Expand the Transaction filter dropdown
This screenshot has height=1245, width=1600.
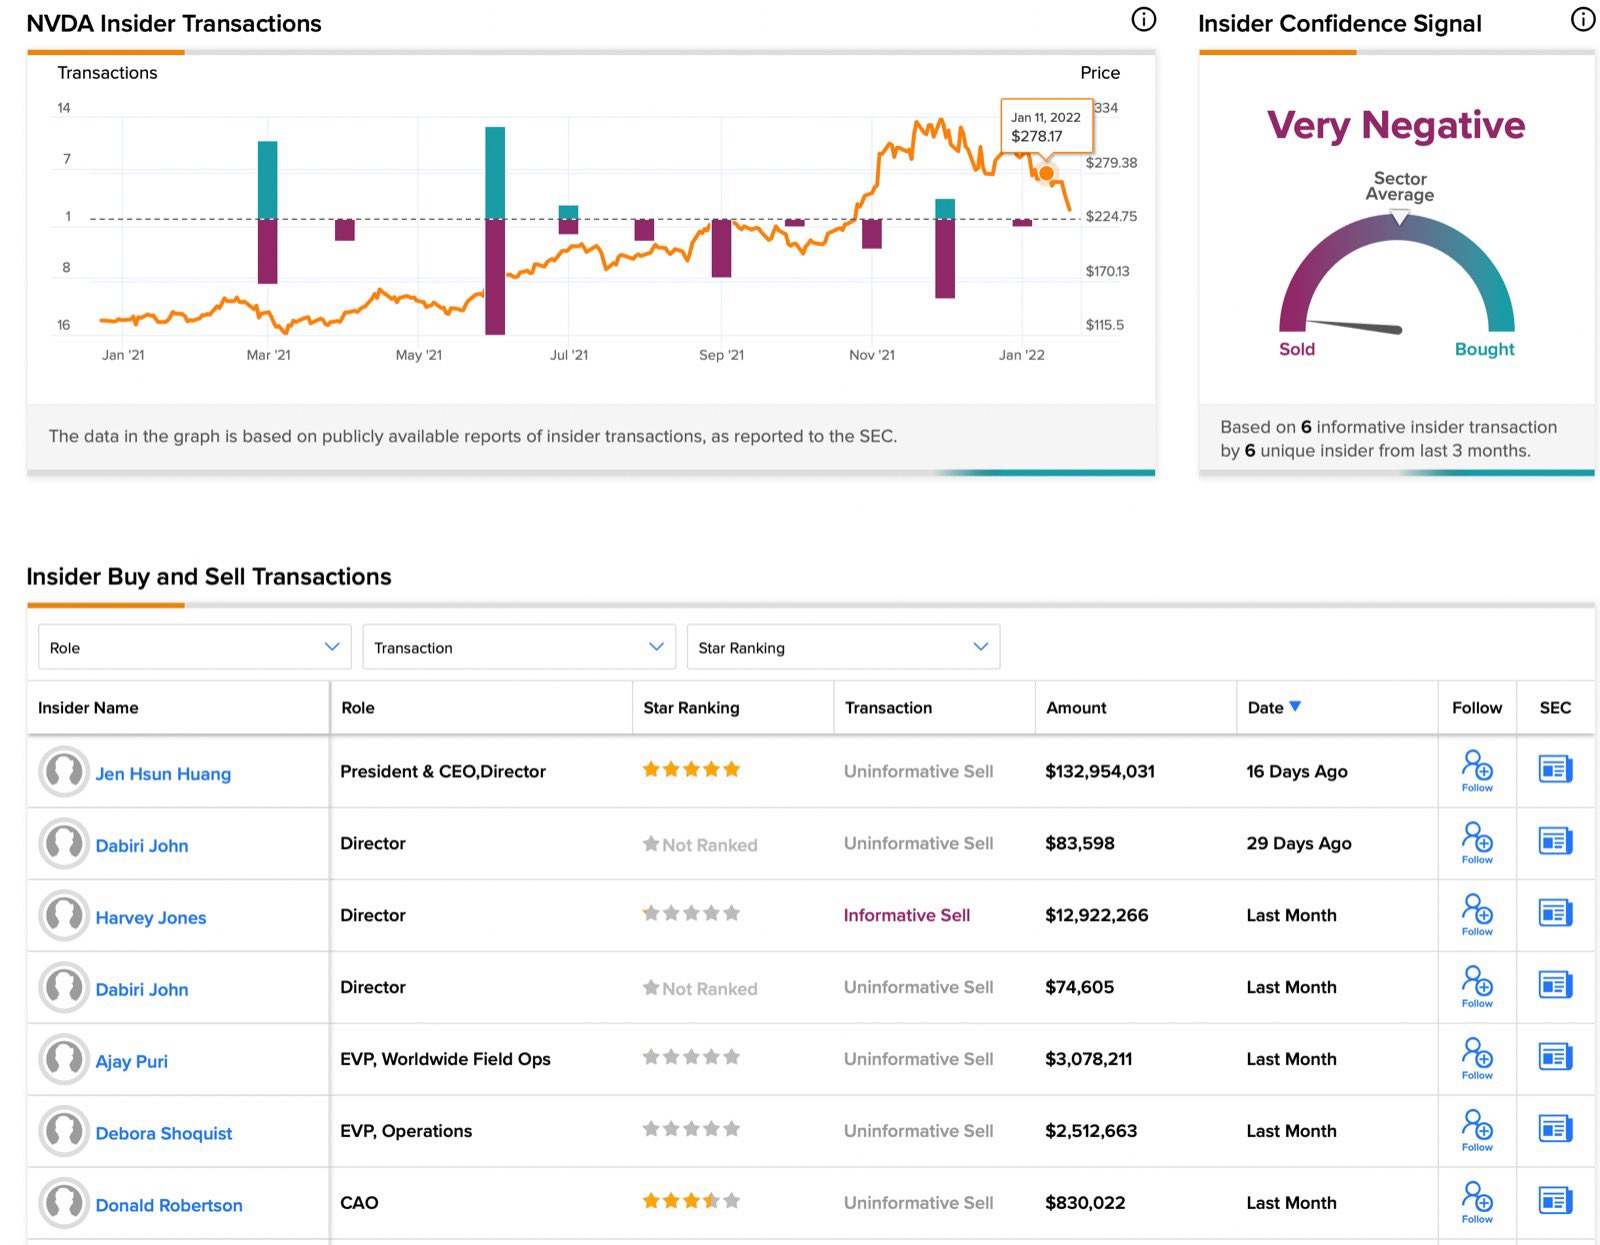pos(519,647)
